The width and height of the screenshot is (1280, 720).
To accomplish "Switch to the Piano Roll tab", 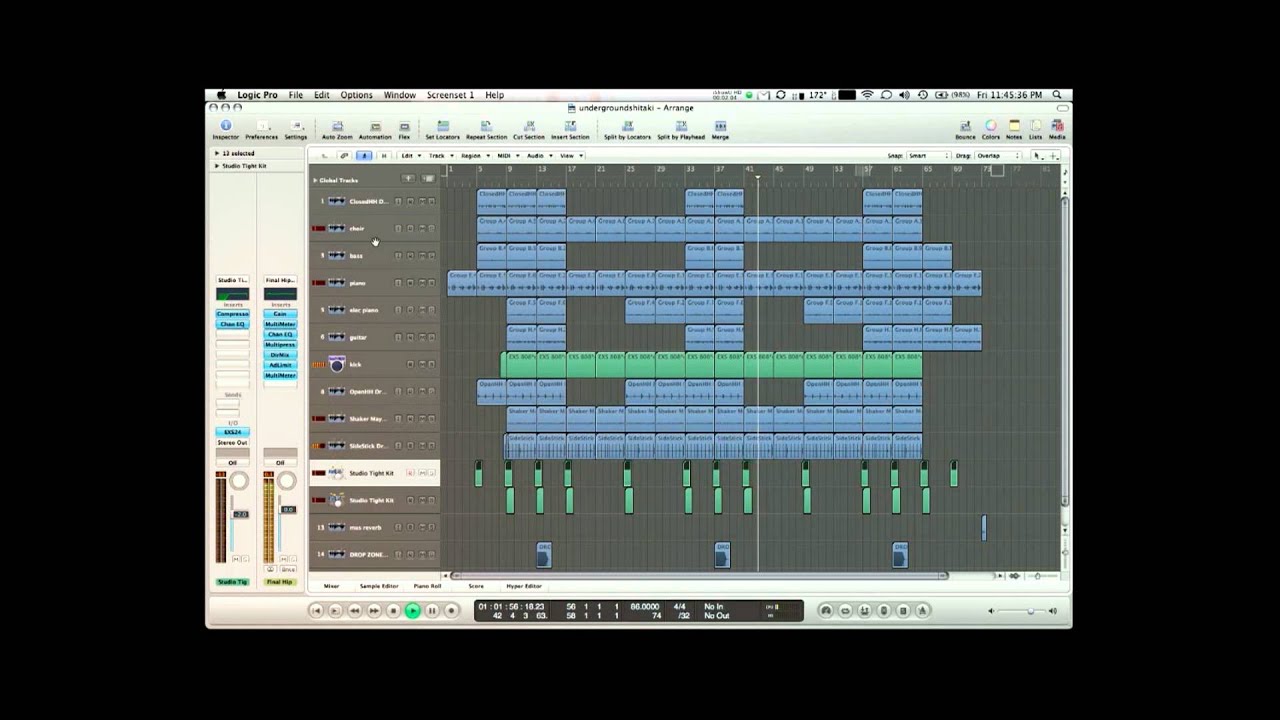I will click(x=427, y=586).
